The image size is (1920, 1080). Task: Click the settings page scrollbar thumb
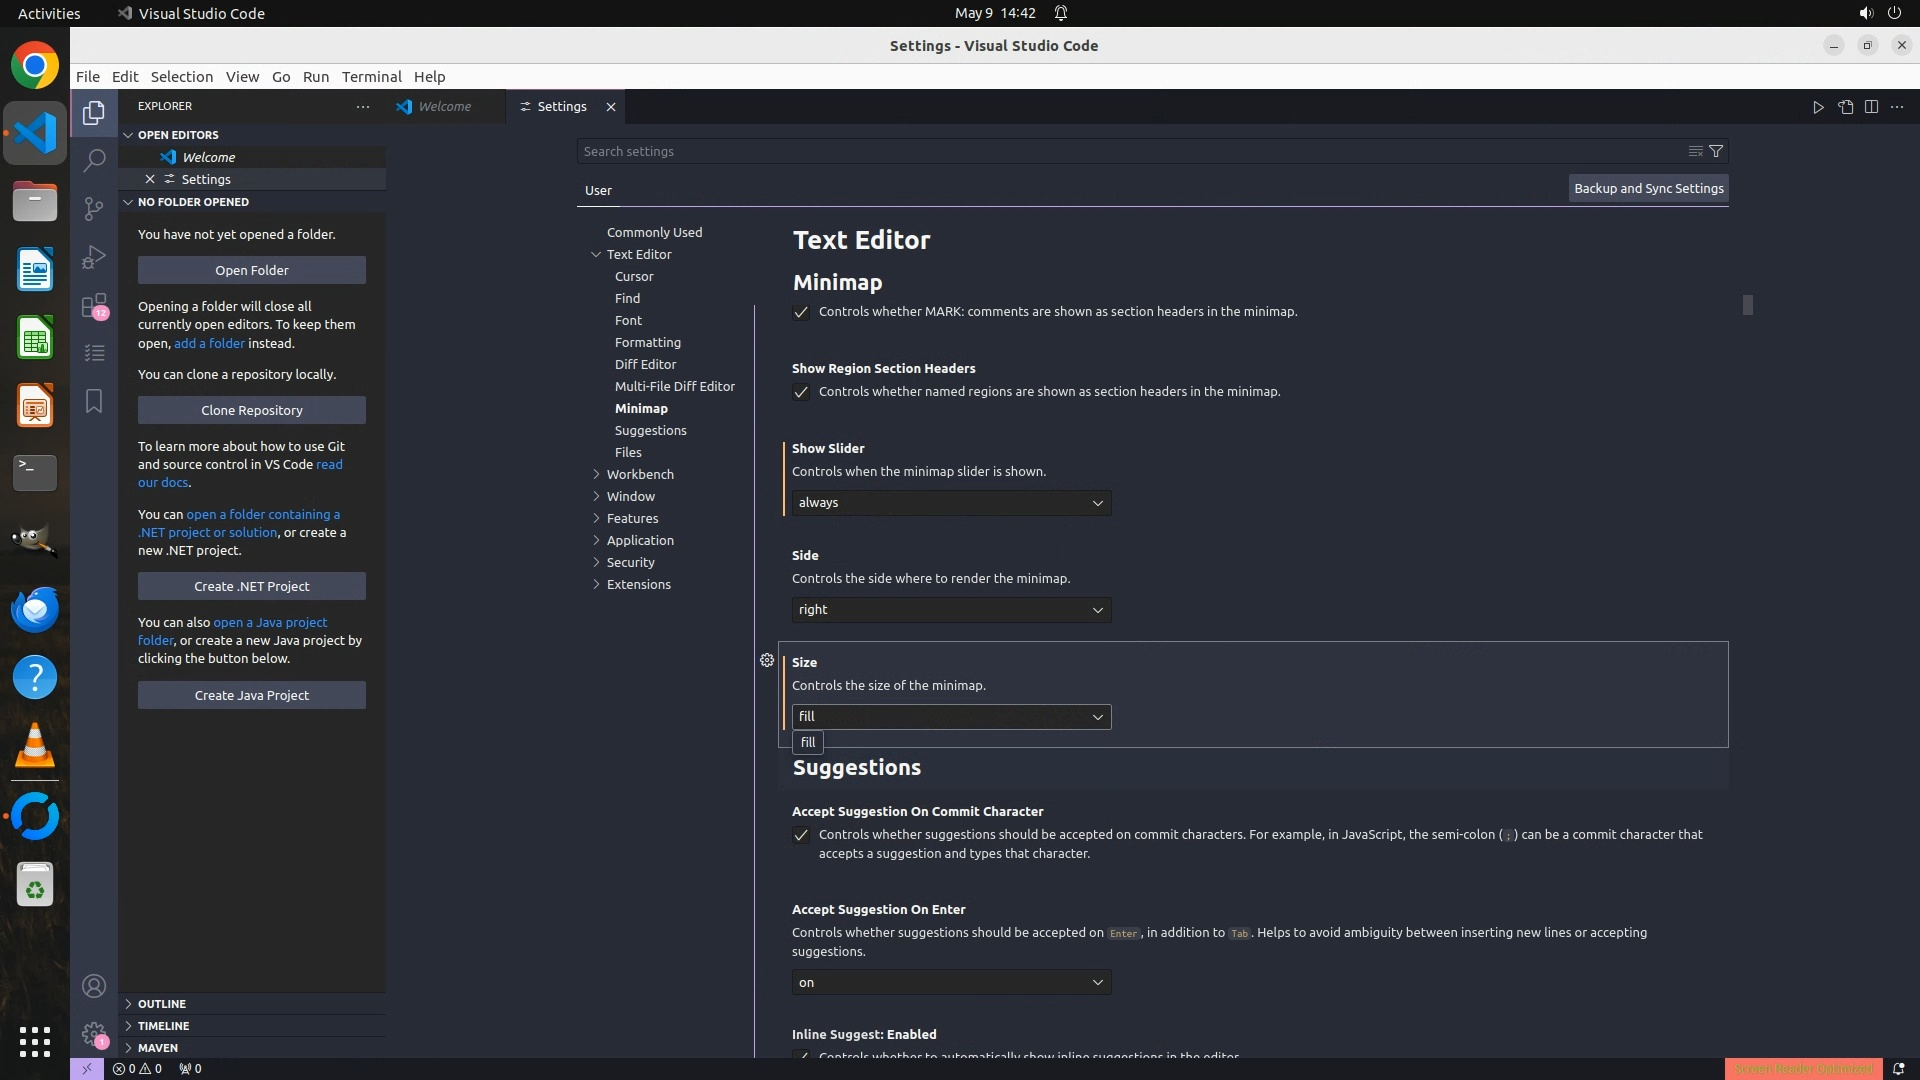point(1747,305)
